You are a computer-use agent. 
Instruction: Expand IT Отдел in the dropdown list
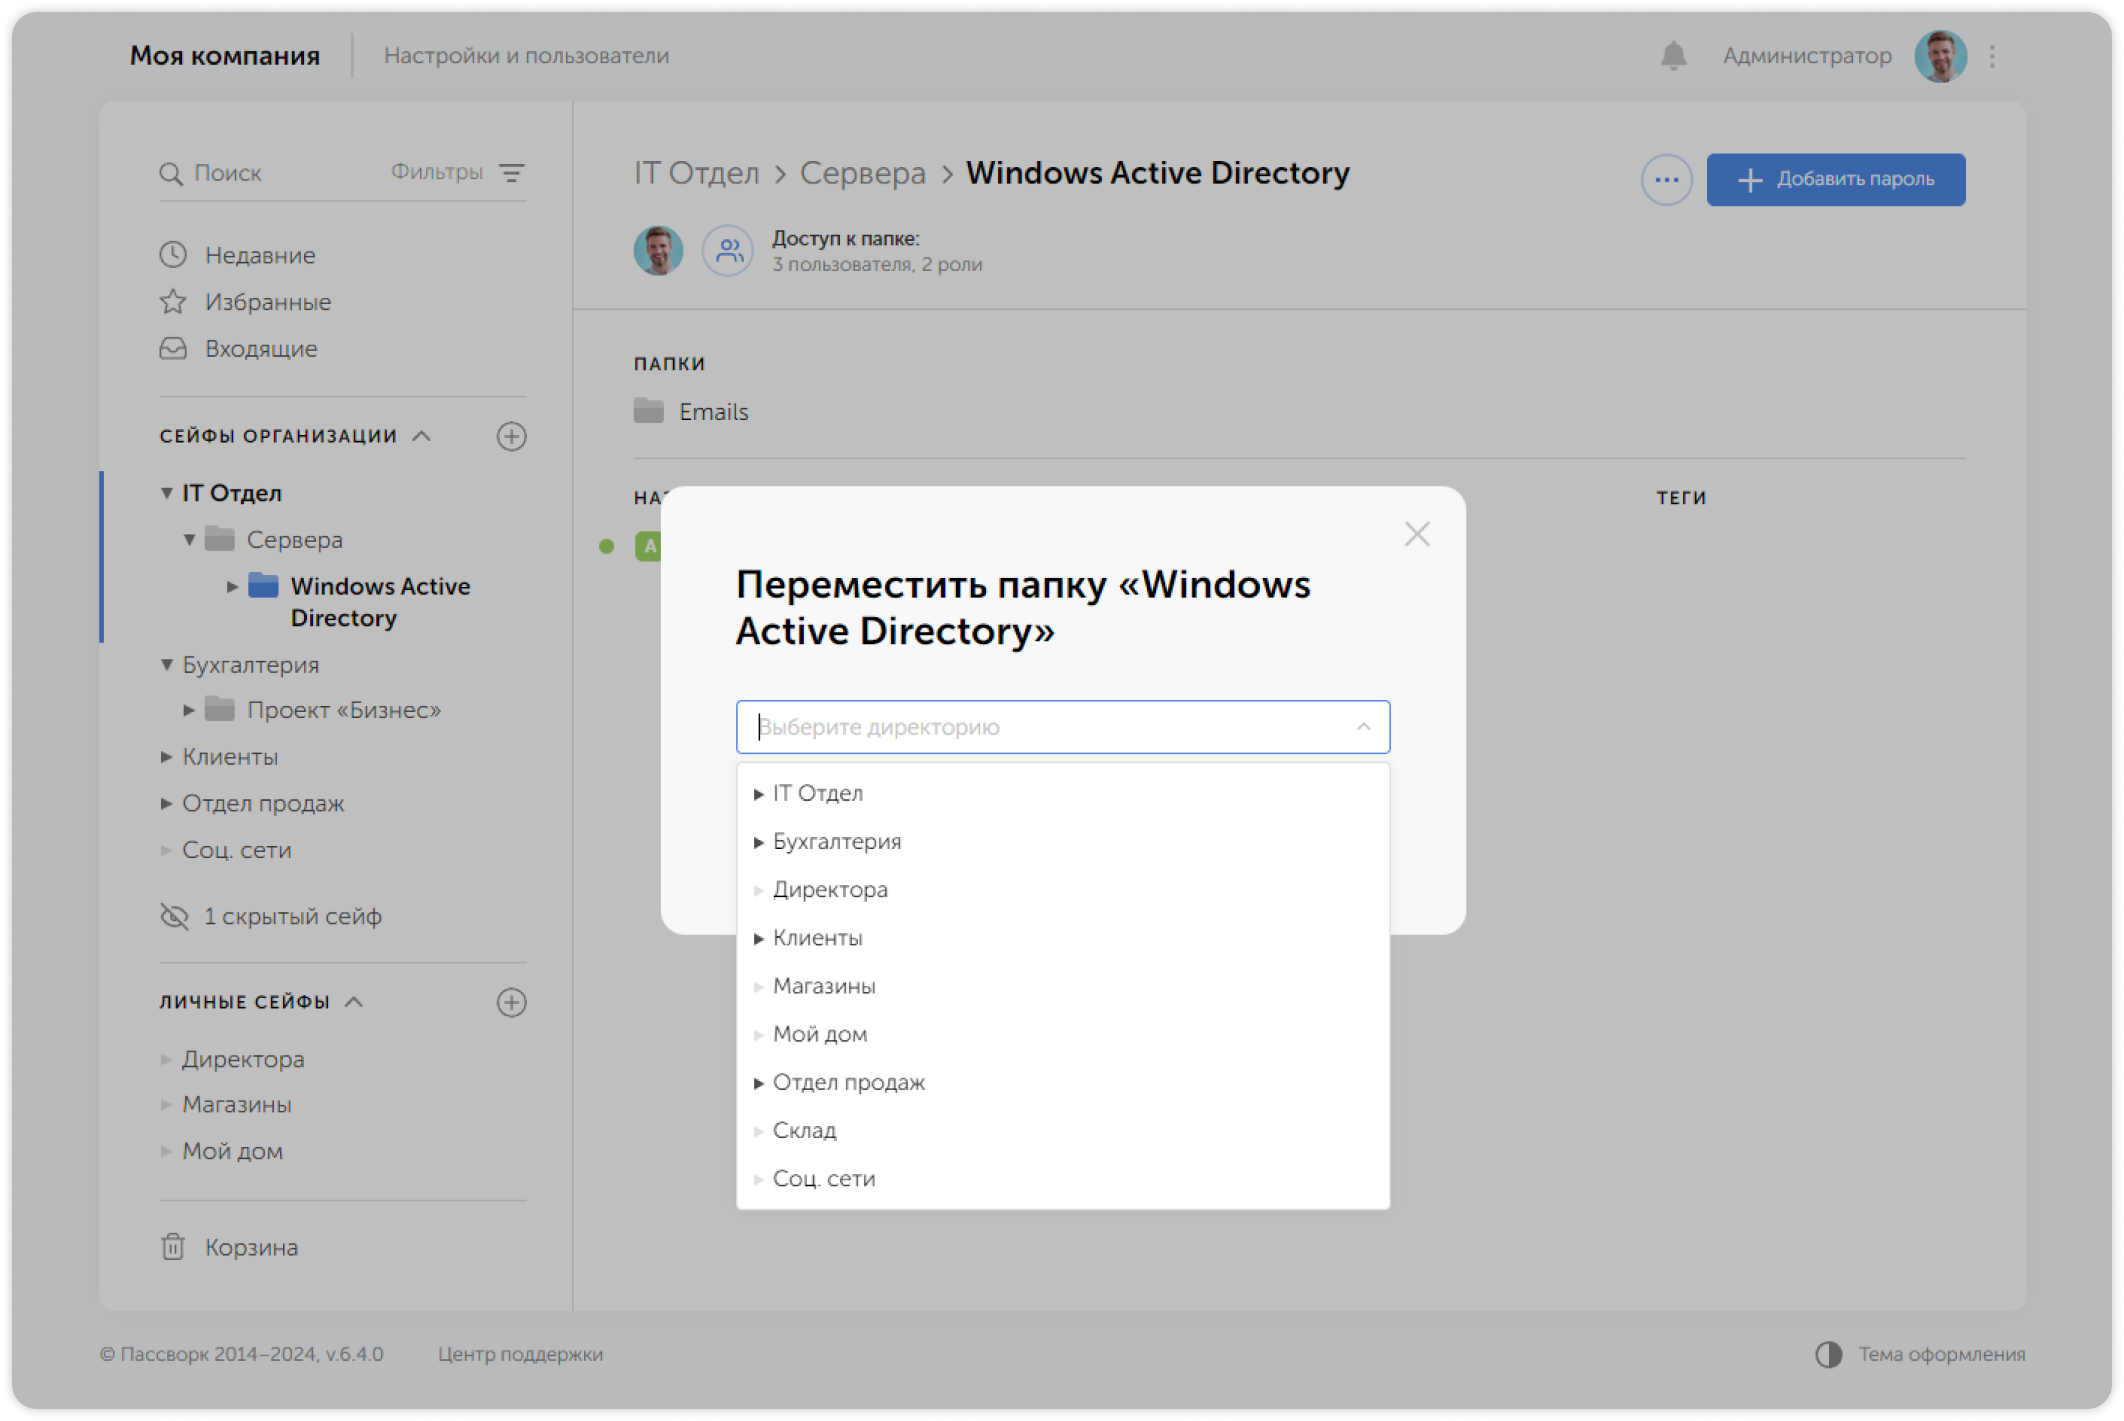[x=759, y=794]
